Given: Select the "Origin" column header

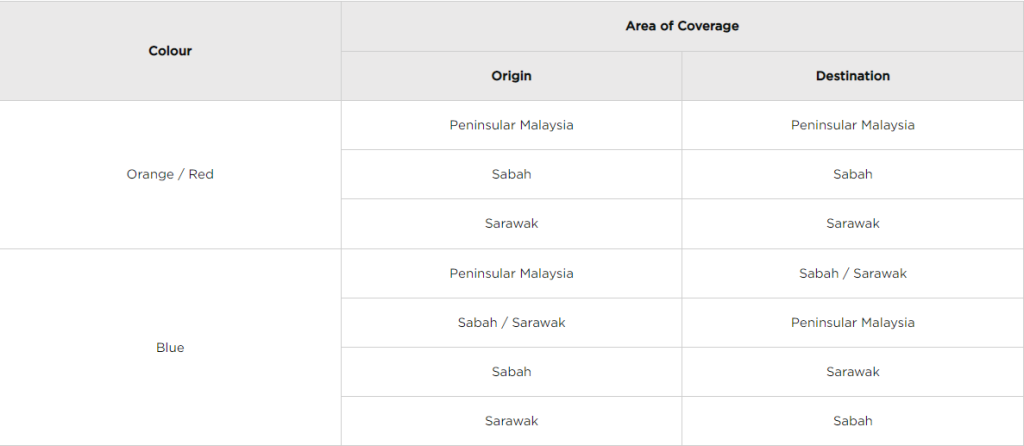Looking at the screenshot, I should click(x=511, y=76).
